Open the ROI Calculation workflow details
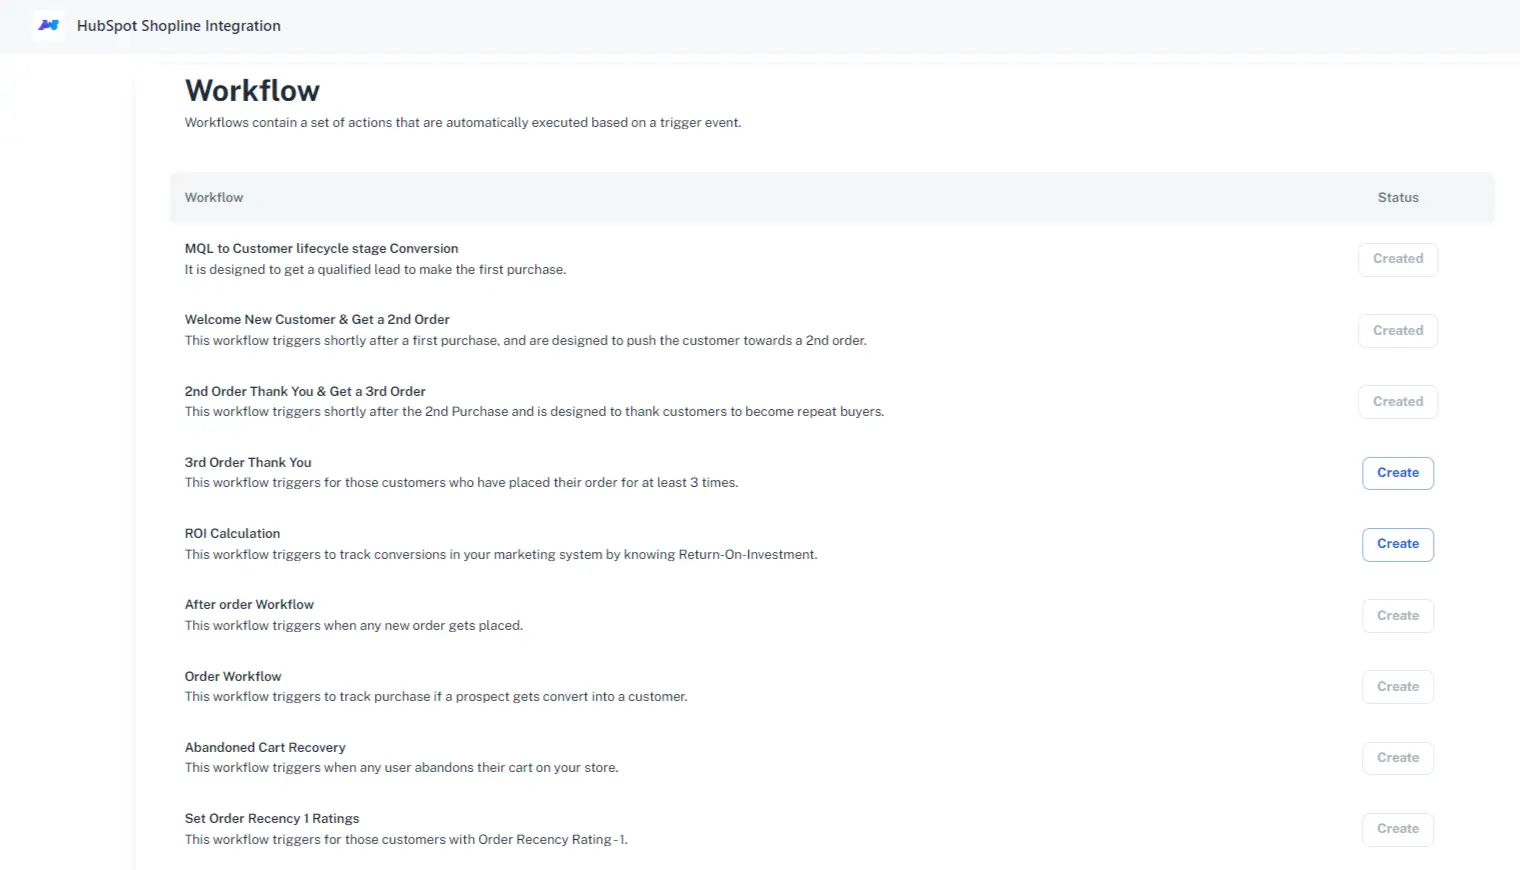 click(x=232, y=533)
